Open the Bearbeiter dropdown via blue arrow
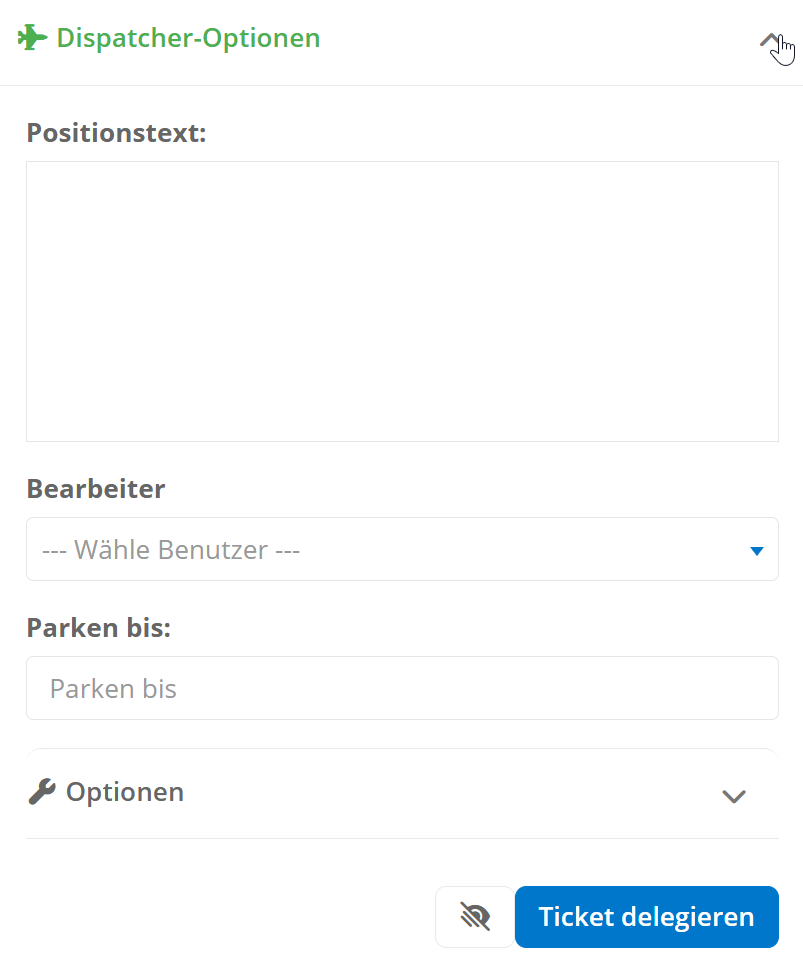 (757, 551)
